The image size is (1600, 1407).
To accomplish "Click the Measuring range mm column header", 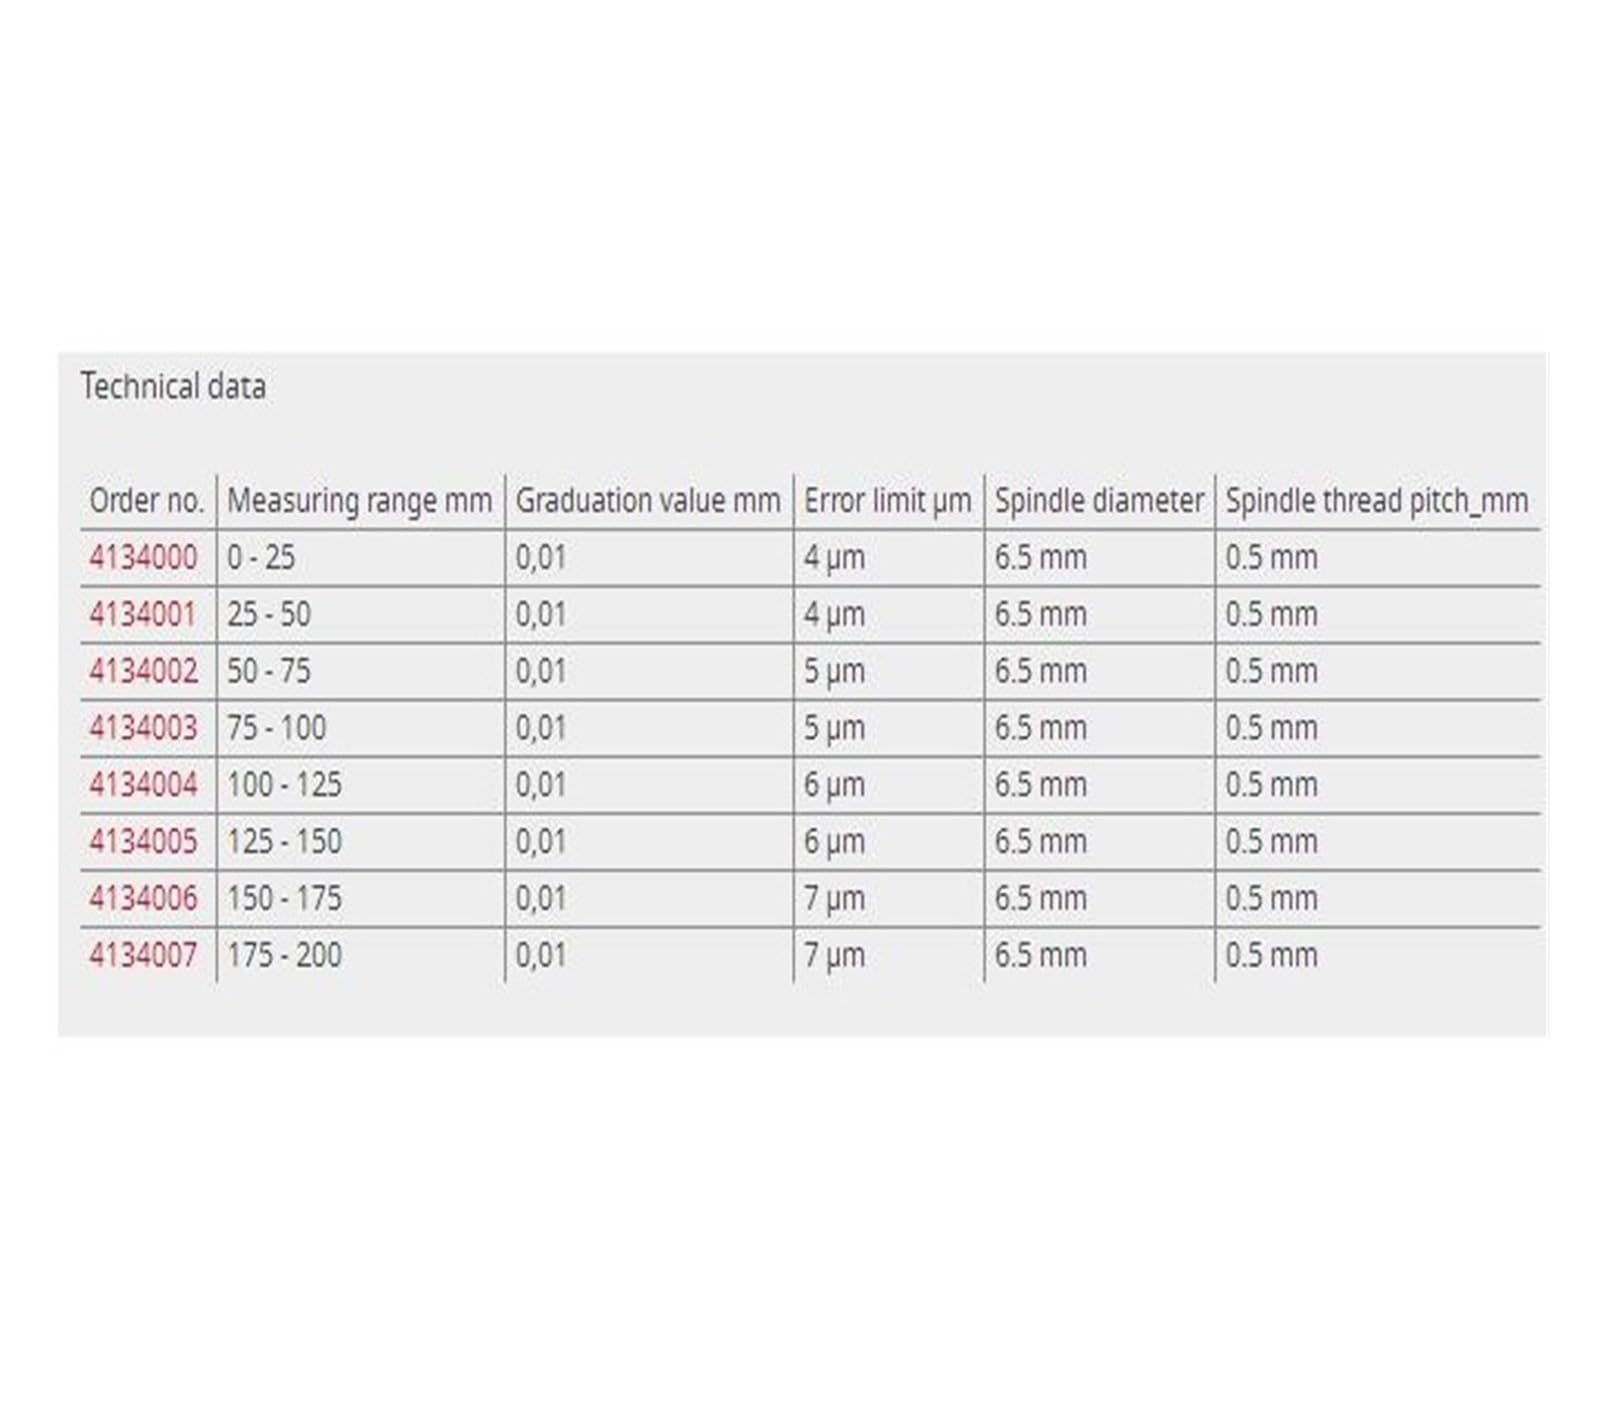I will click(360, 501).
